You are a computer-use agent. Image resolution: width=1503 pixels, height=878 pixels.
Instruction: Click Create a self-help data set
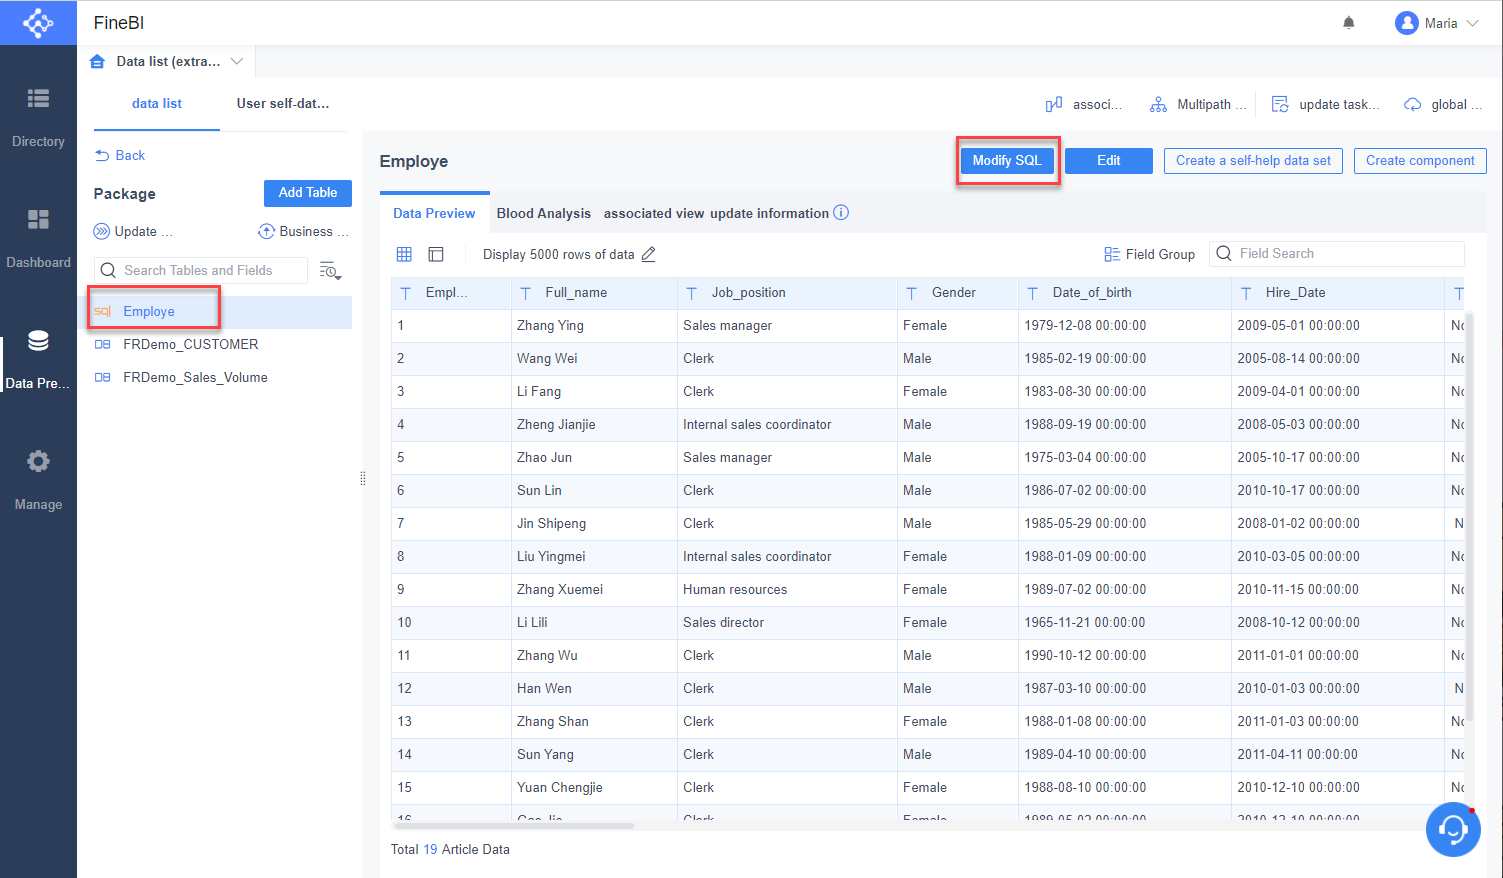1252,160
